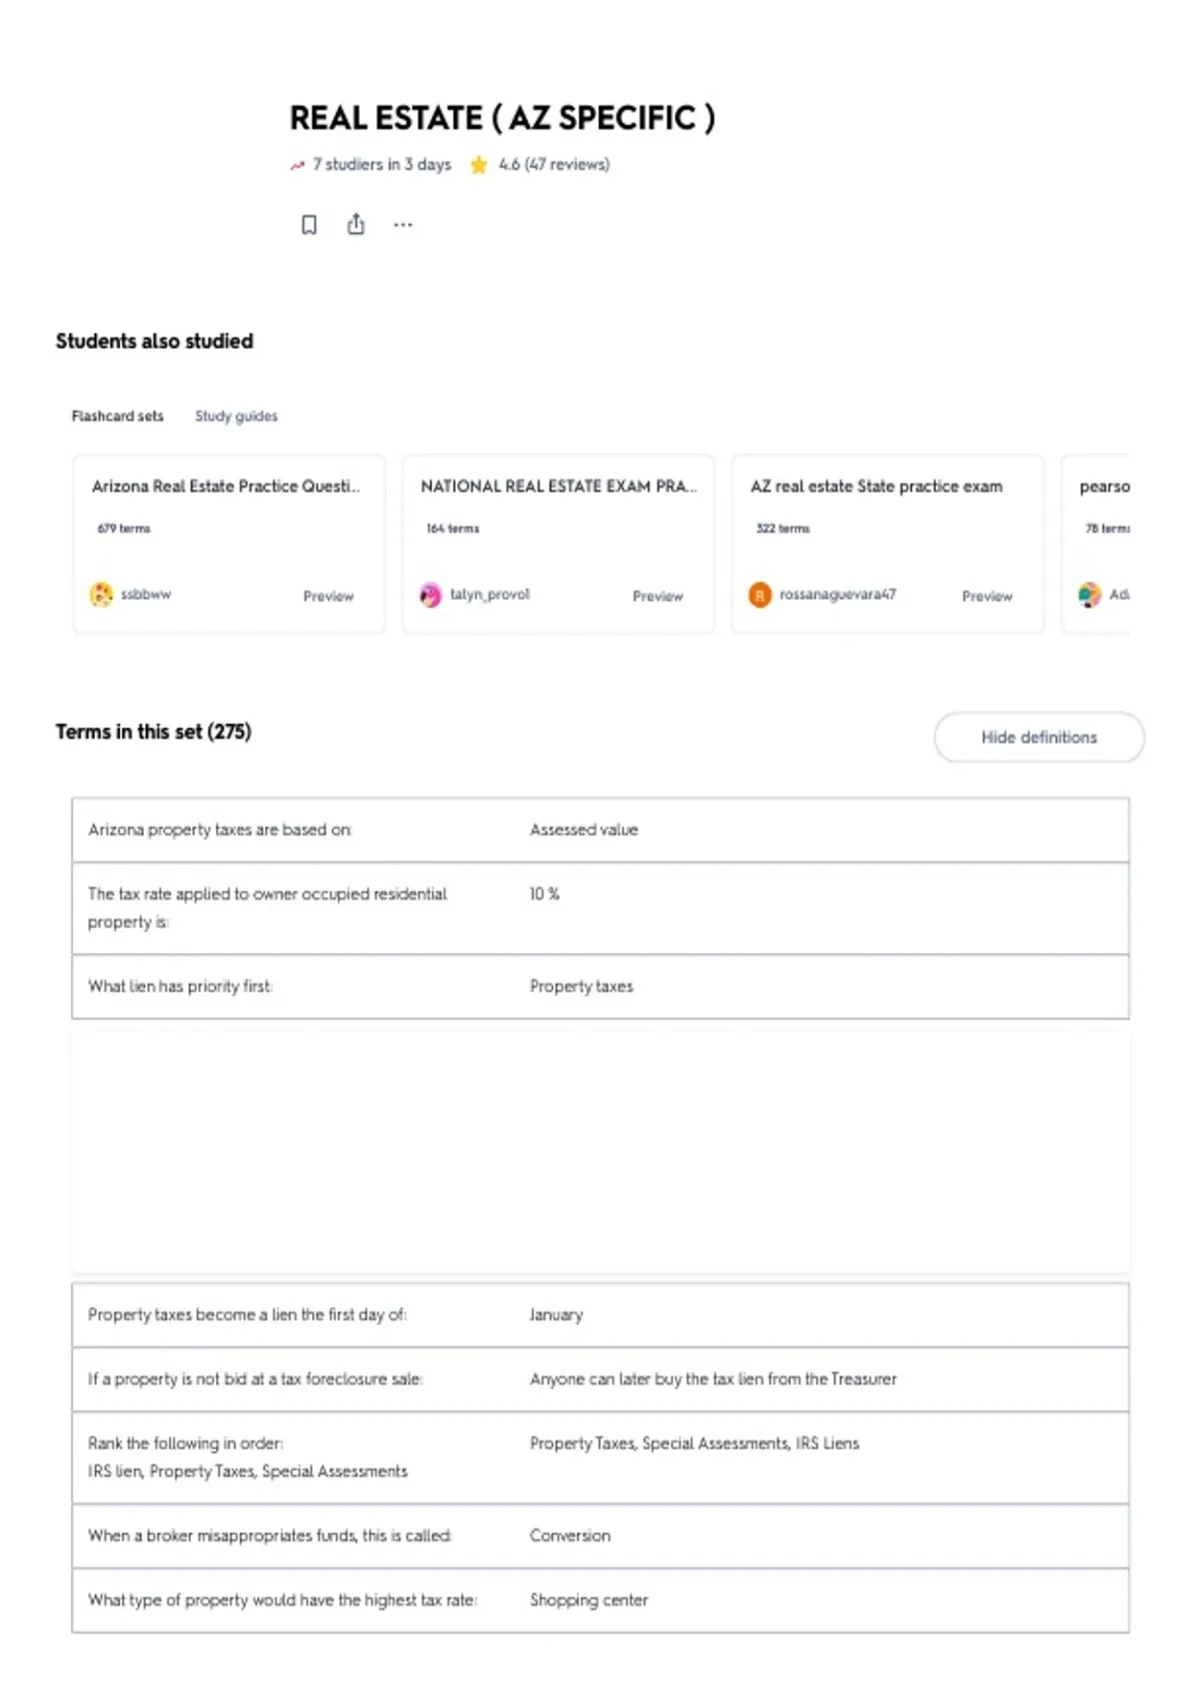Open NATIONAL REAL ESTATE EXAM PRA... card title
1200x1700 pixels.
point(559,486)
